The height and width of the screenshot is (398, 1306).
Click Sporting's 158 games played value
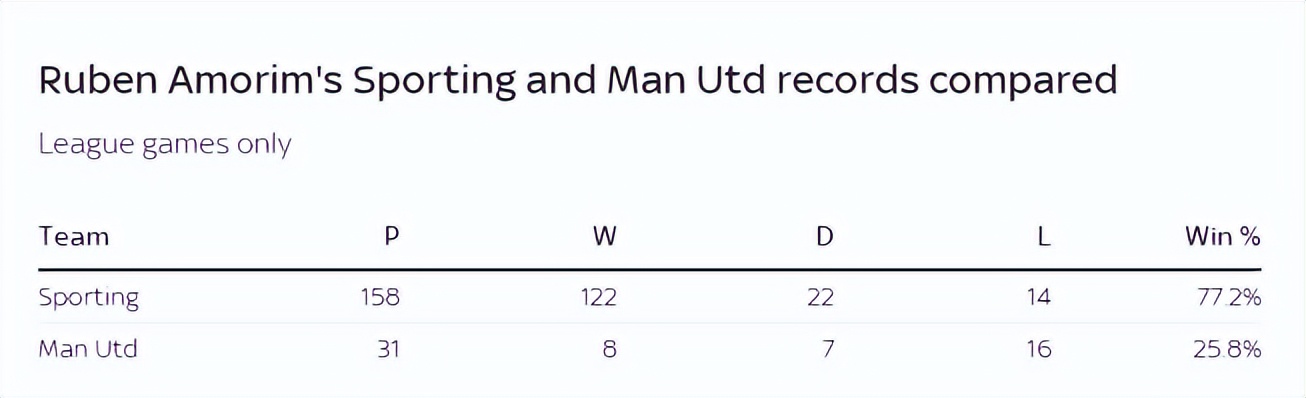tap(380, 297)
